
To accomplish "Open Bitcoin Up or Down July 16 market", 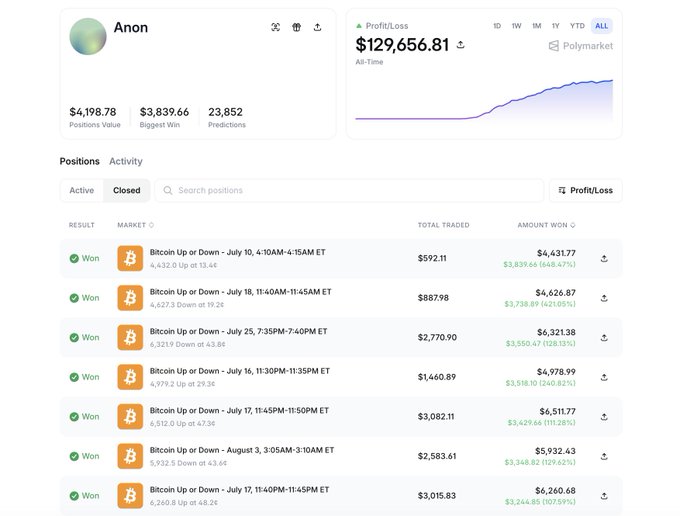I will click(240, 371).
